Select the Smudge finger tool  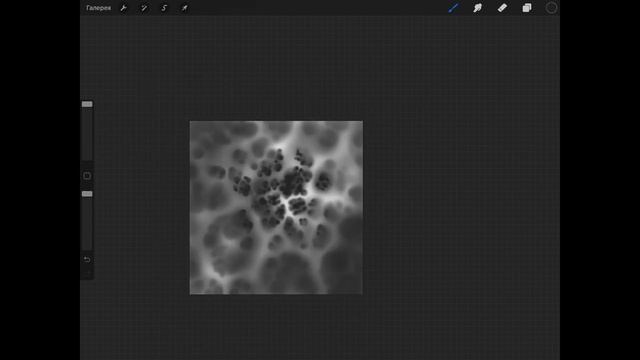478,8
